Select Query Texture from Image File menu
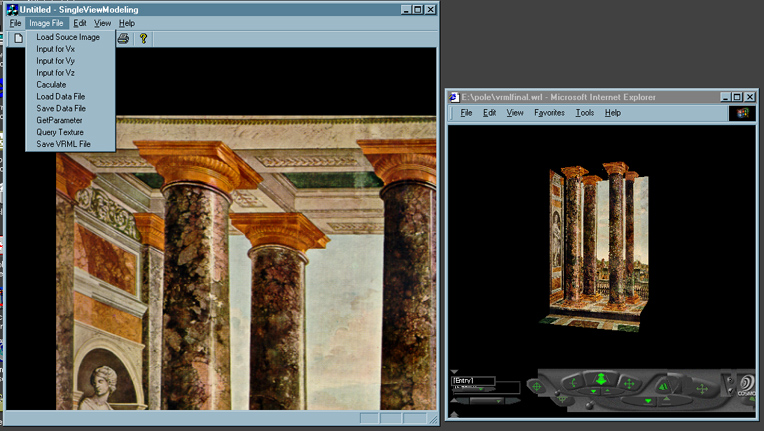This screenshot has width=764, height=431. click(60, 132)
